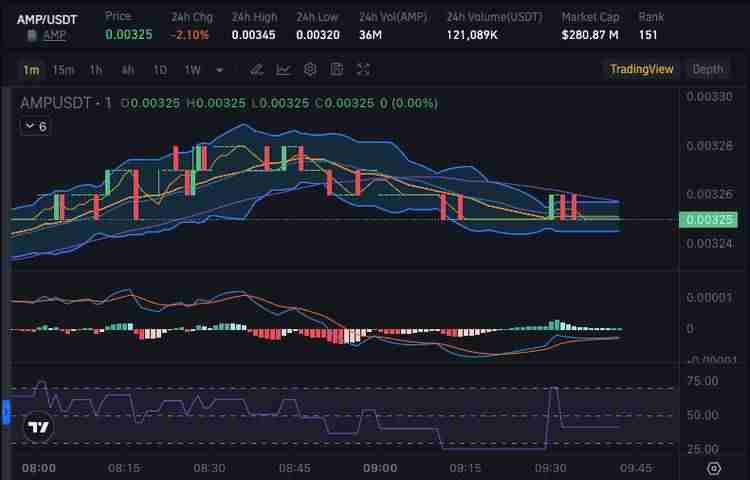The width and height of the screenshot is (750, 480).
Task: Click the blue left edge handle
Action: tap(5, 411)
